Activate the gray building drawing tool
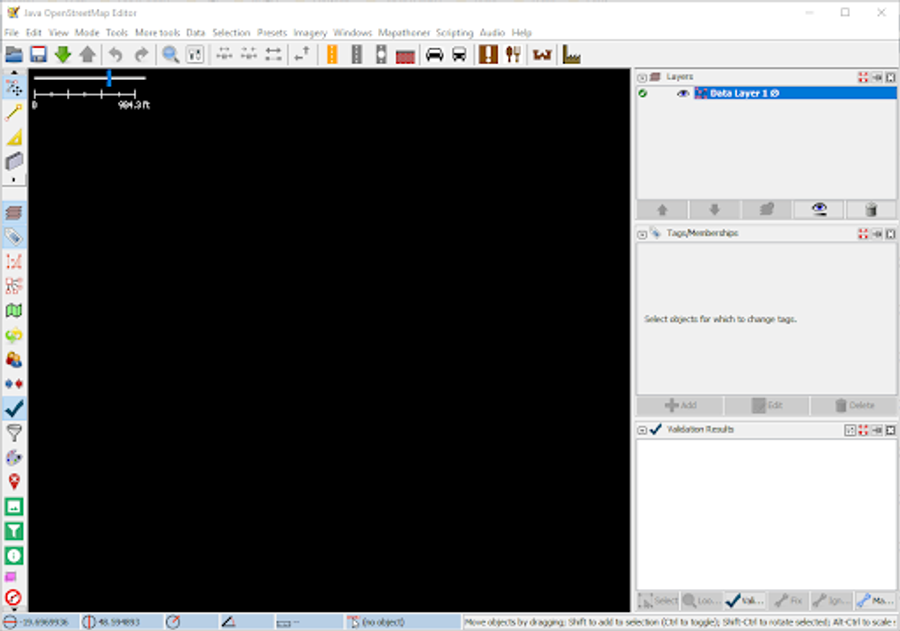 pos(14,161)
